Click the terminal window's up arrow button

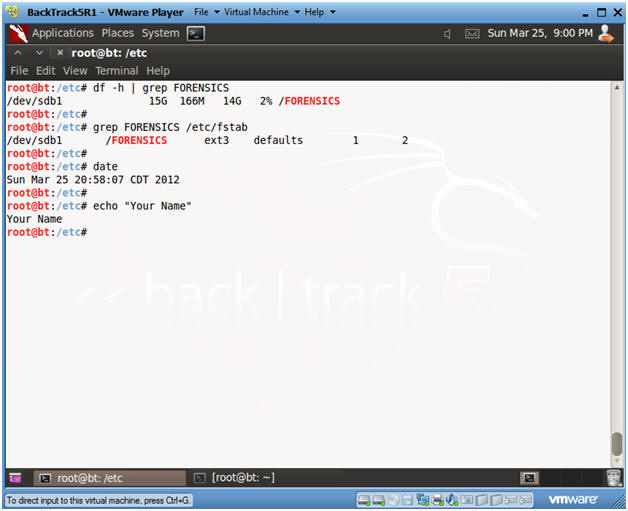pos(18,52)
